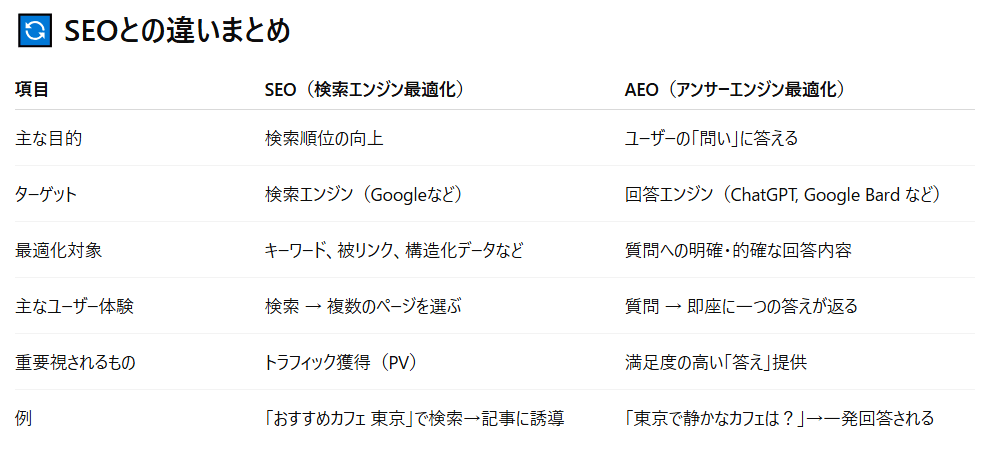Viewport: 991px width, 457px height.
Task: Click the '質問 → 即座に一つの答えが返る' cell
Action: click(741, 307)
